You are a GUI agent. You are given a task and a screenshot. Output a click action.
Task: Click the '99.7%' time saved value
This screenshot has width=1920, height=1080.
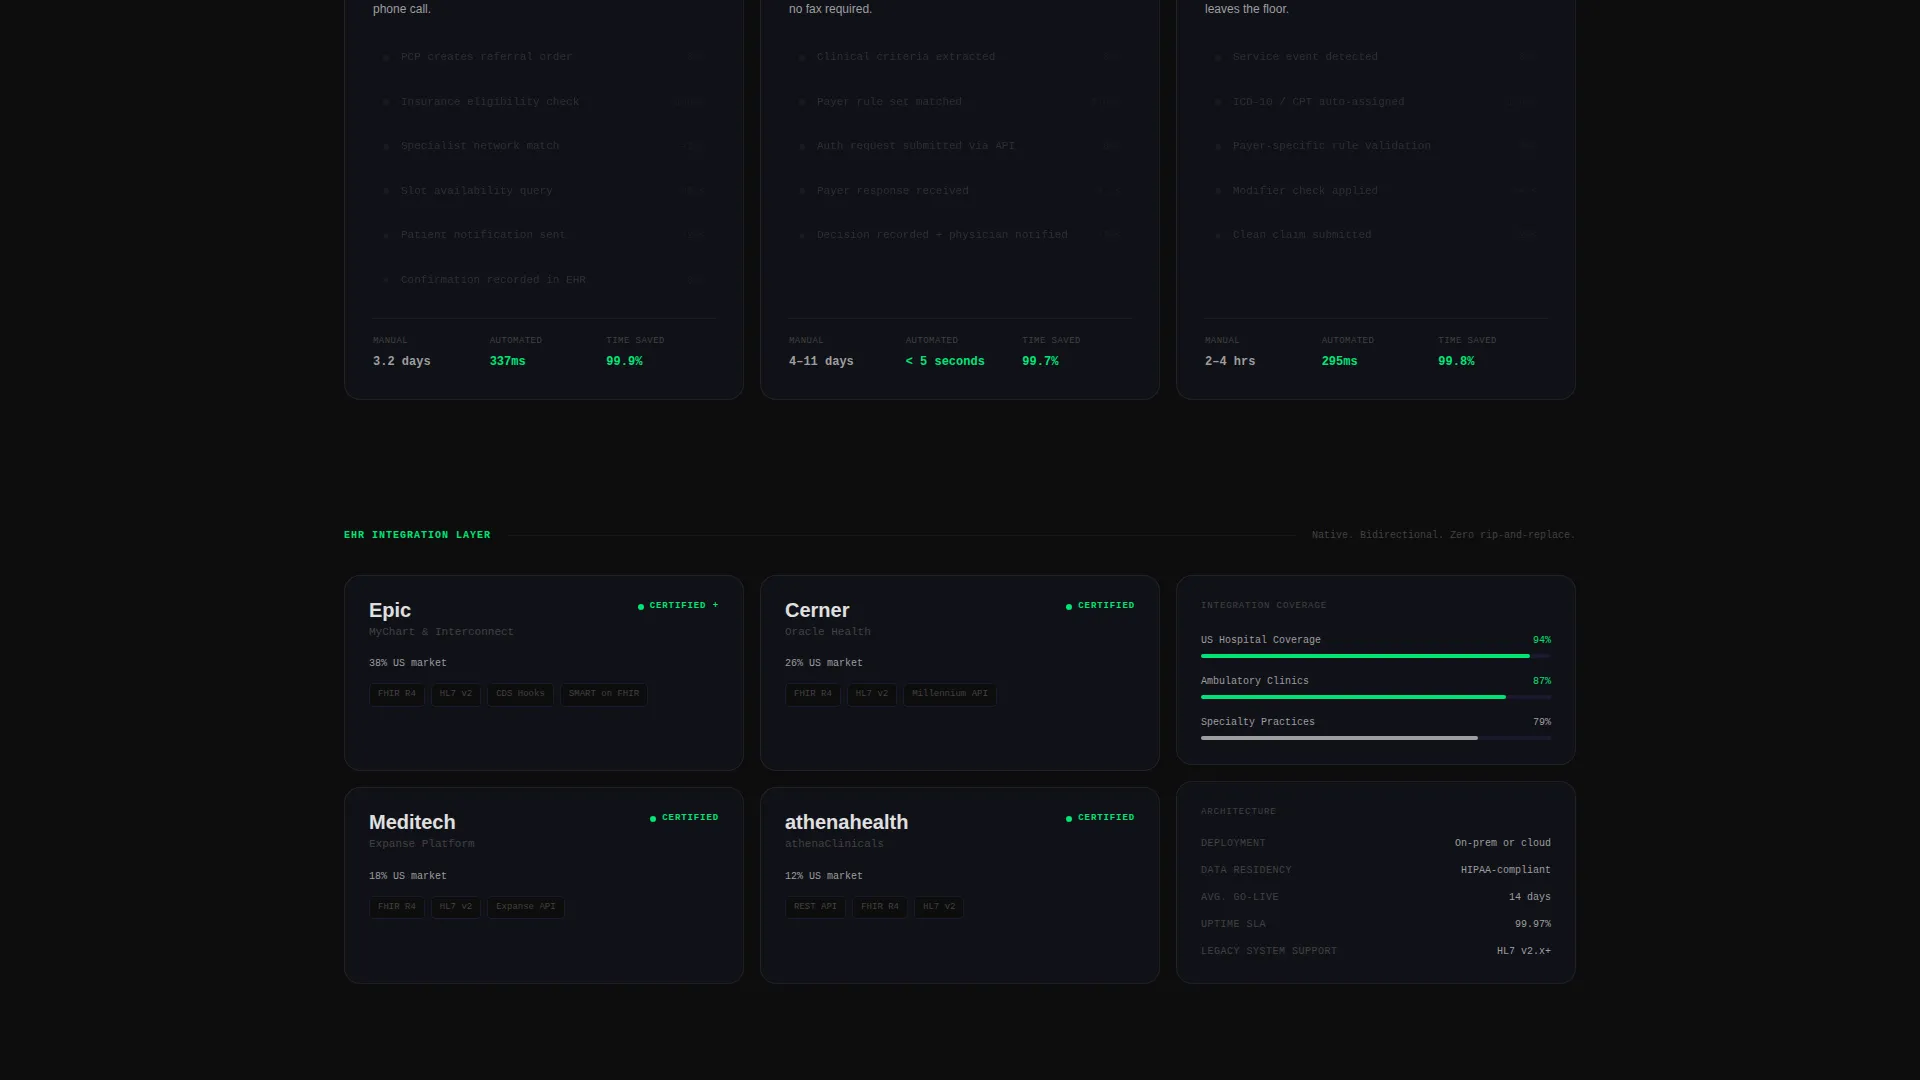click(1040, 362)
